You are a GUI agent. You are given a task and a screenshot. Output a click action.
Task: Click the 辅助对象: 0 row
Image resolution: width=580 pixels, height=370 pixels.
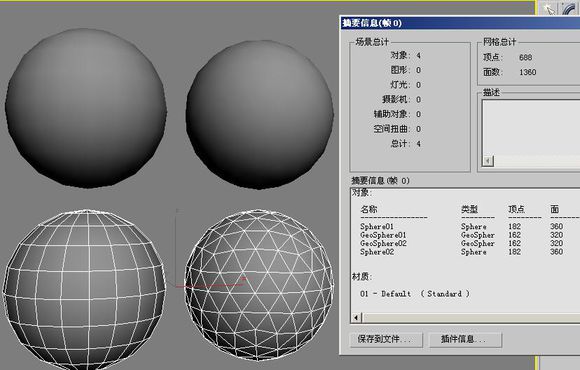tap(397, 114)
